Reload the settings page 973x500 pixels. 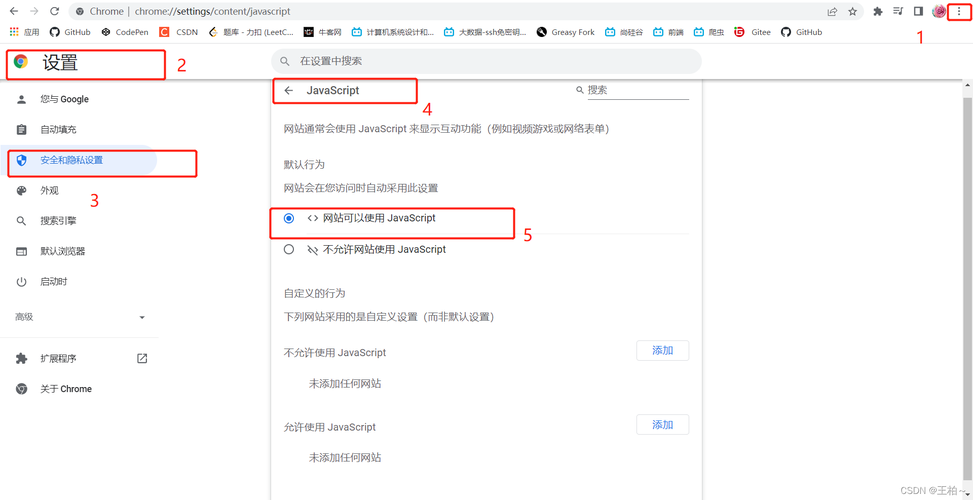click(55, 11)
